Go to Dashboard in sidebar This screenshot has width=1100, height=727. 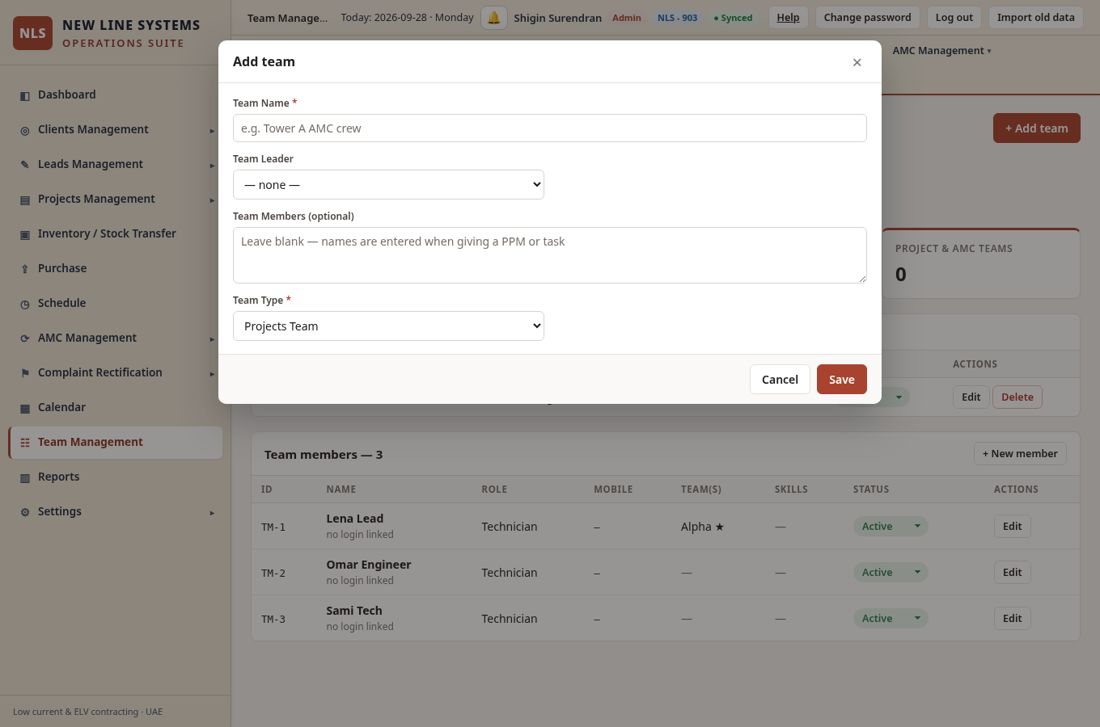click(115, 95)
